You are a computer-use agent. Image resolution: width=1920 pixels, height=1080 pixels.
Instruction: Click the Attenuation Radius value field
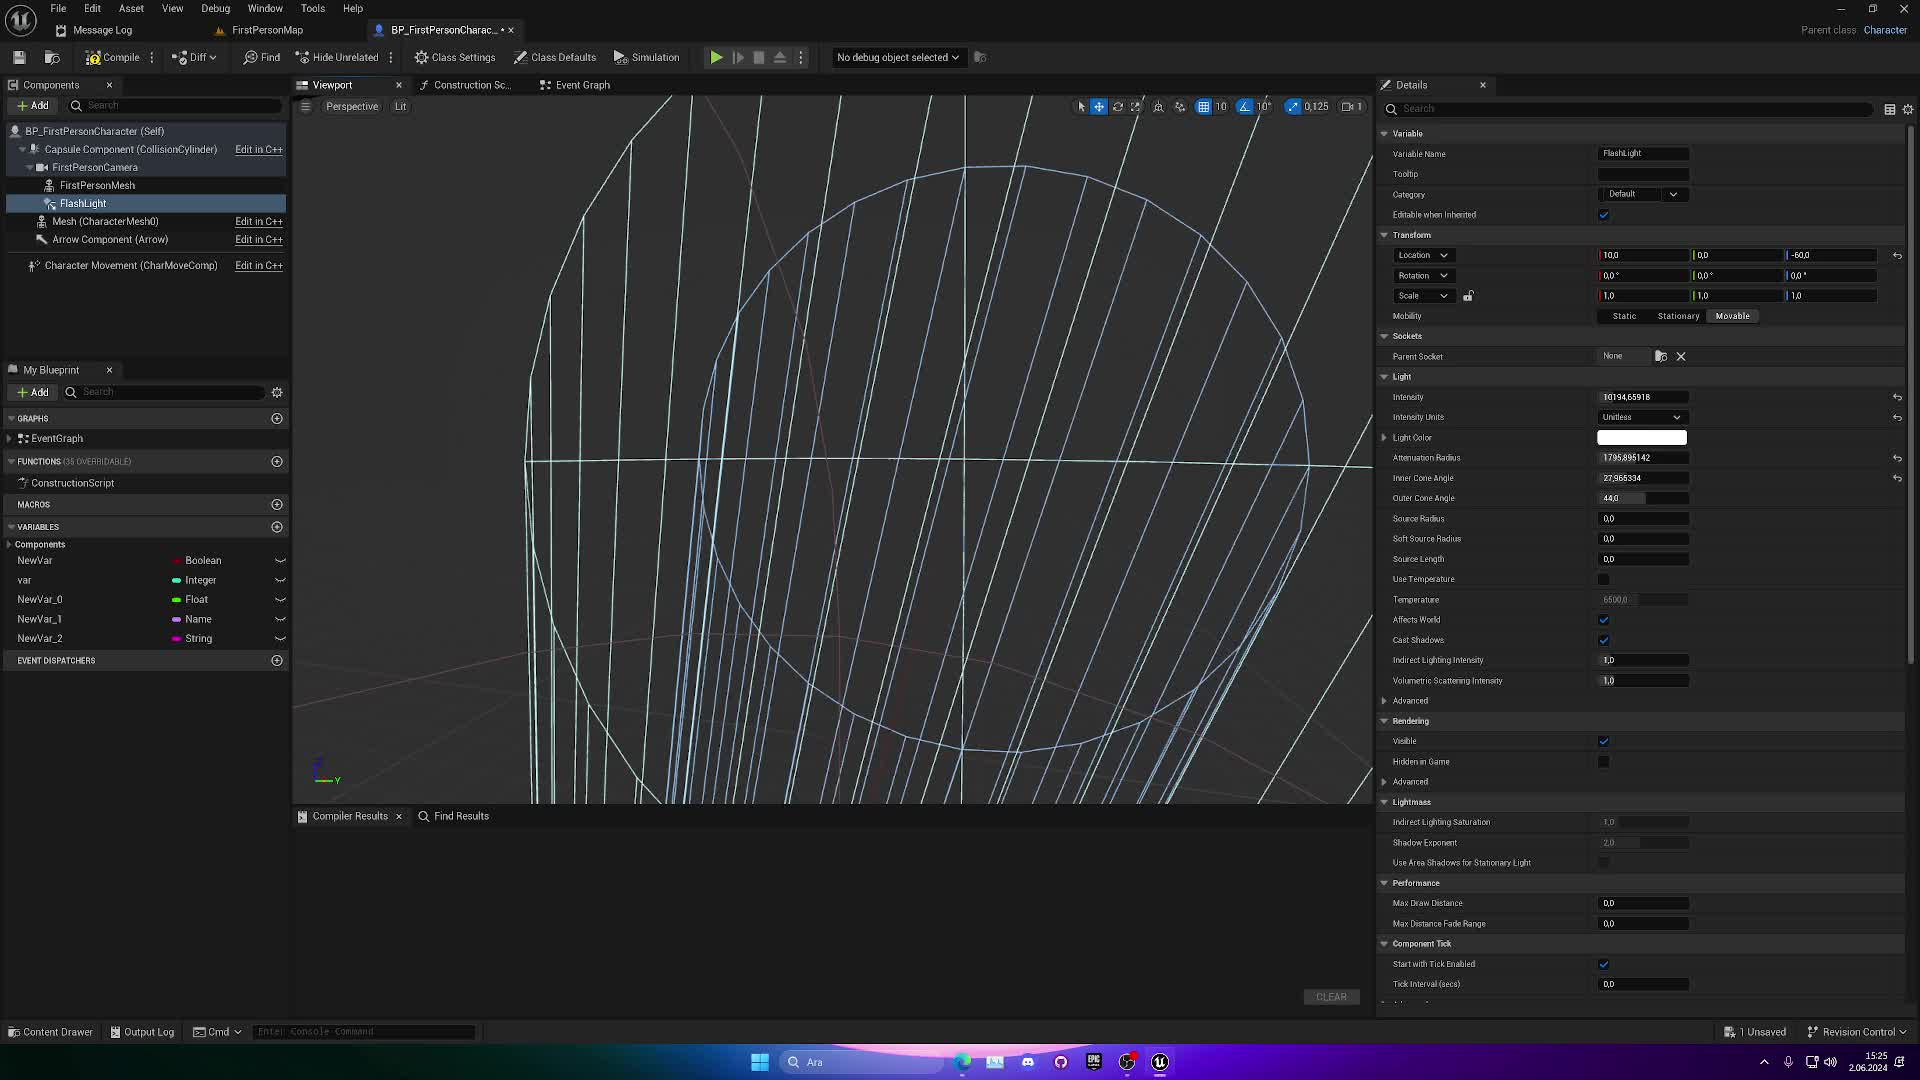coord(1643,458)
